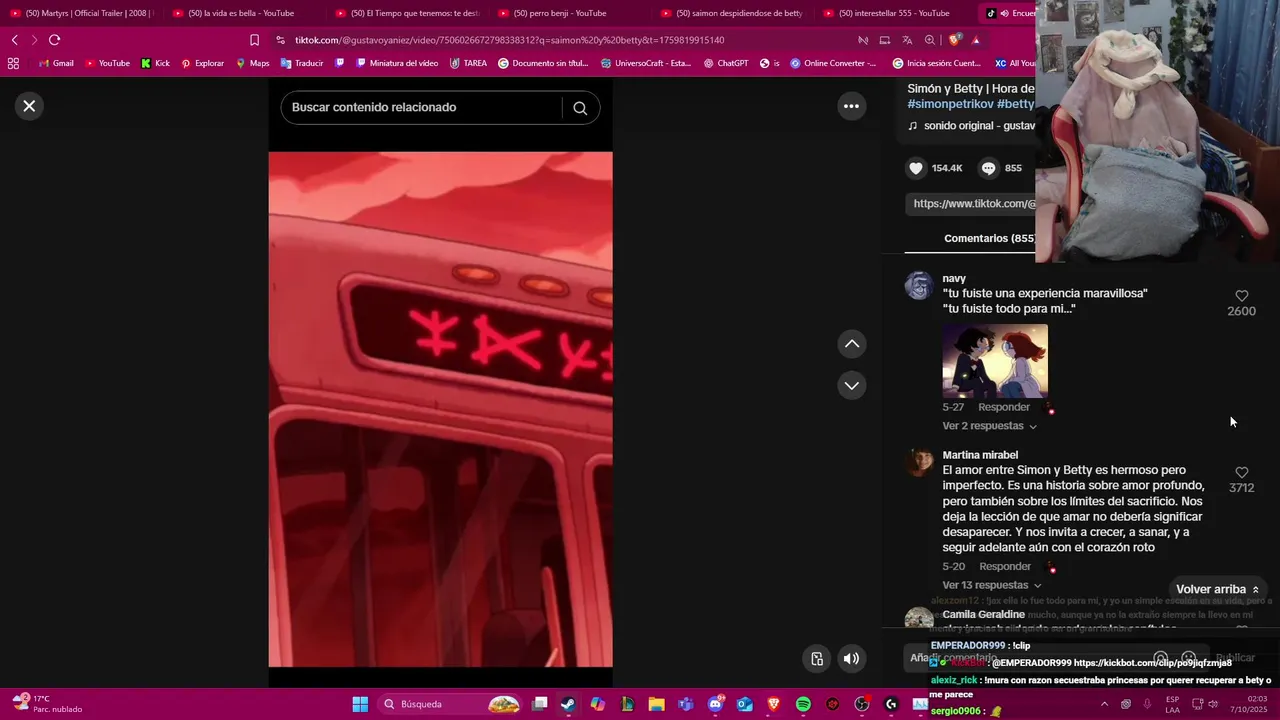Open the 'Online Converter' bookmark
This screenshot has width=1280, height=720.
[x=833, y=63]
